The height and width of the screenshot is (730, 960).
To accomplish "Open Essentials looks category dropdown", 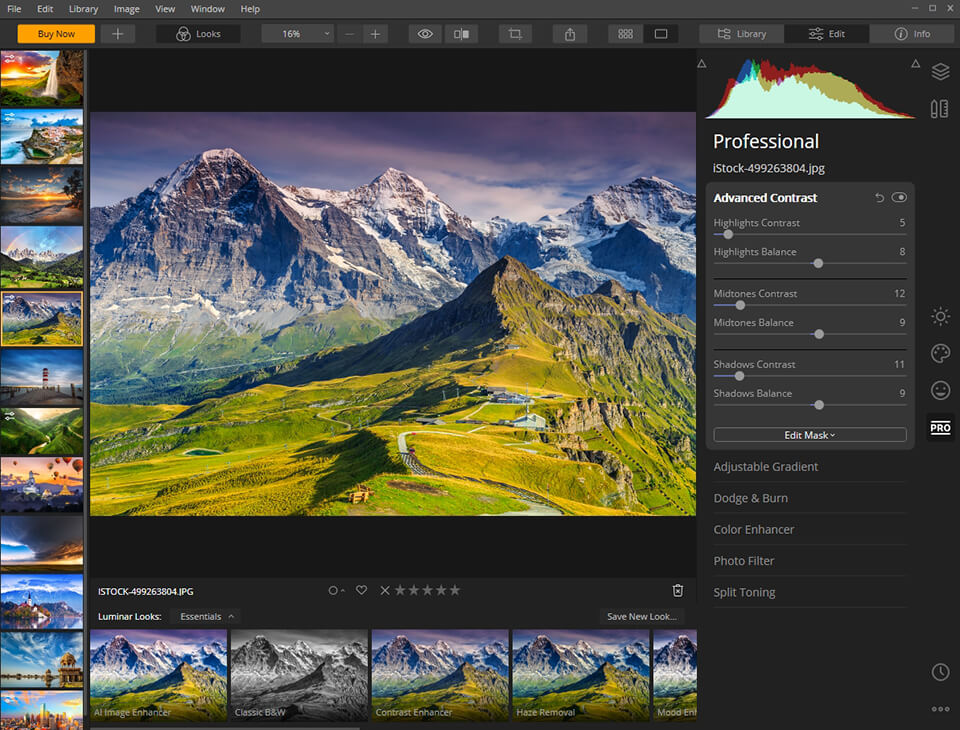I will (204, 617).
